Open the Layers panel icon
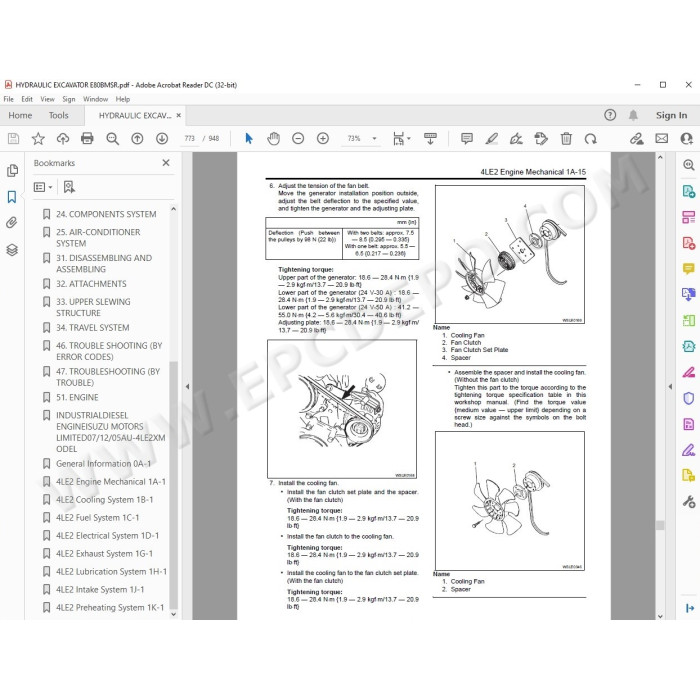 12,250
